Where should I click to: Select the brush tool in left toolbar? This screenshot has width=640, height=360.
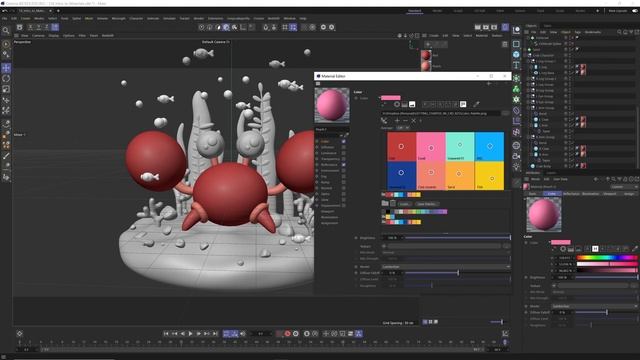[x=6, y=156]
